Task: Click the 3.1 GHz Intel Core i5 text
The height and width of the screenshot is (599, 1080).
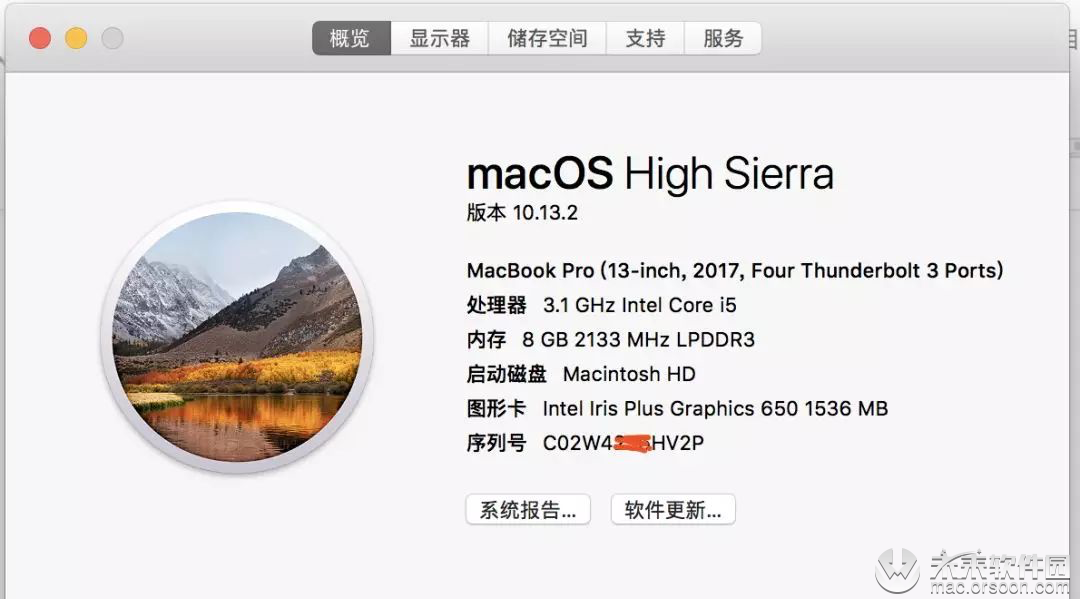Action: pos(640,305)
